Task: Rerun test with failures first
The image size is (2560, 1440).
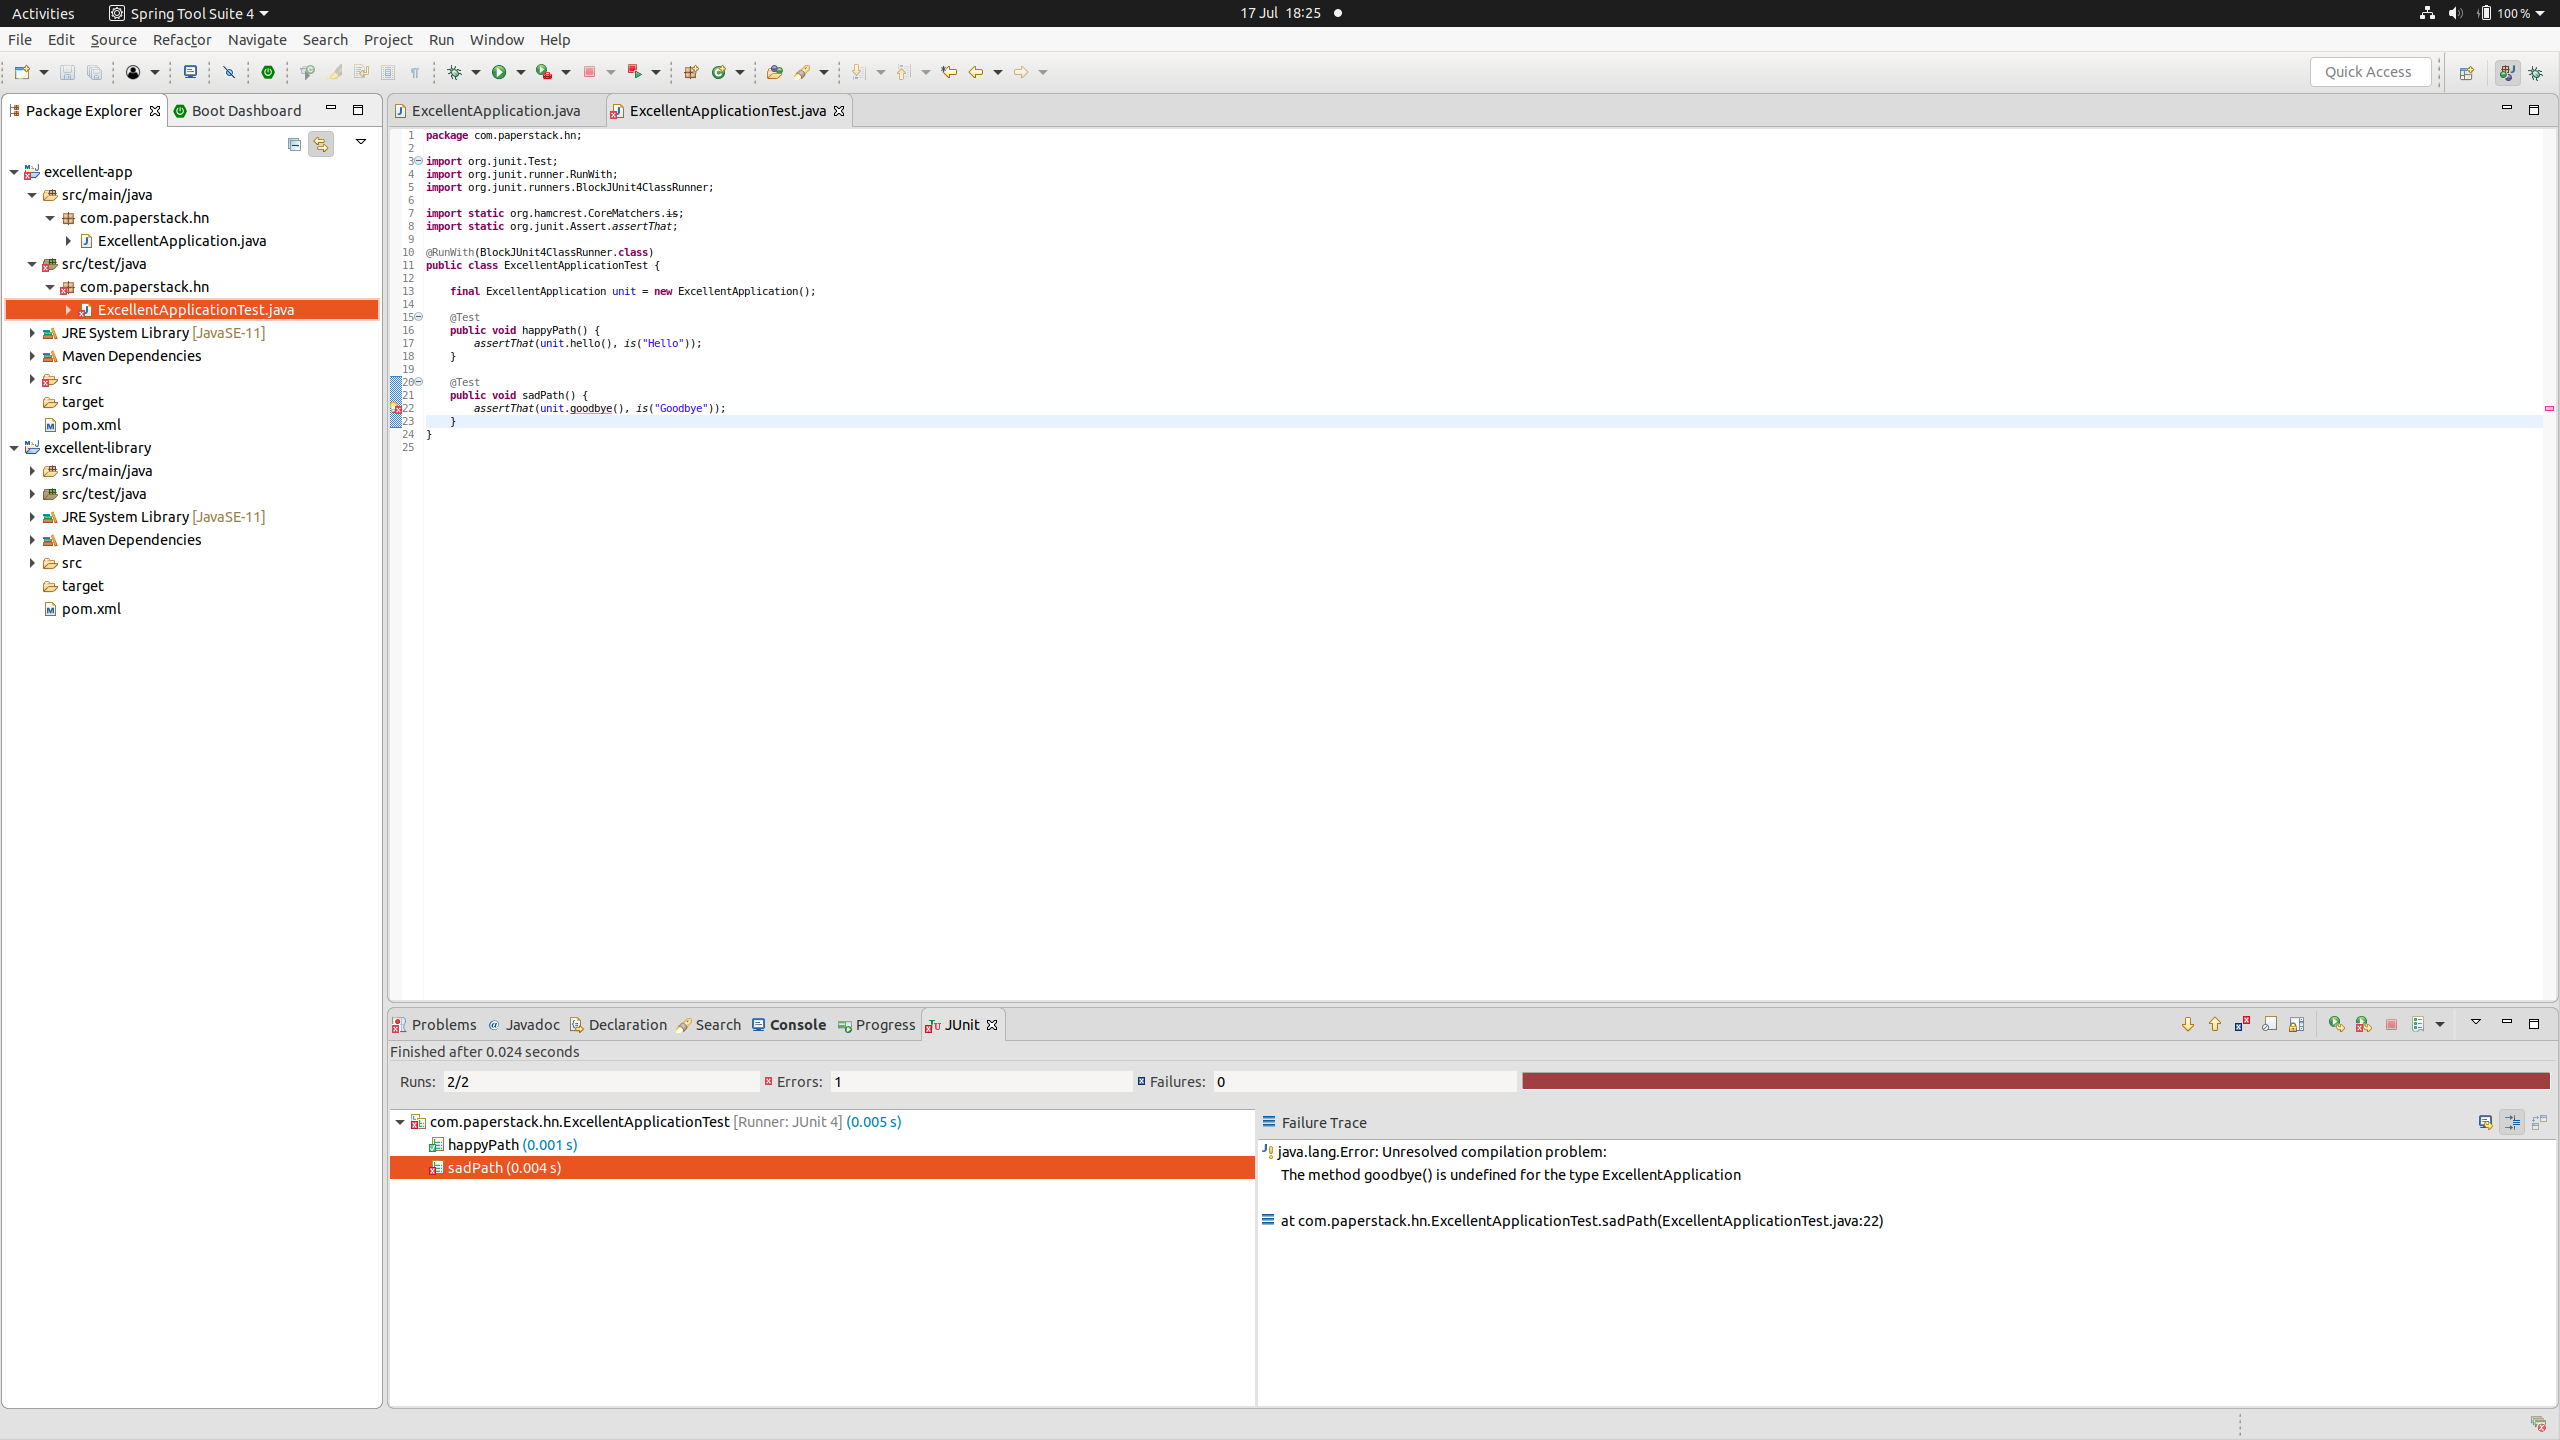Action: (2363, 1024)
